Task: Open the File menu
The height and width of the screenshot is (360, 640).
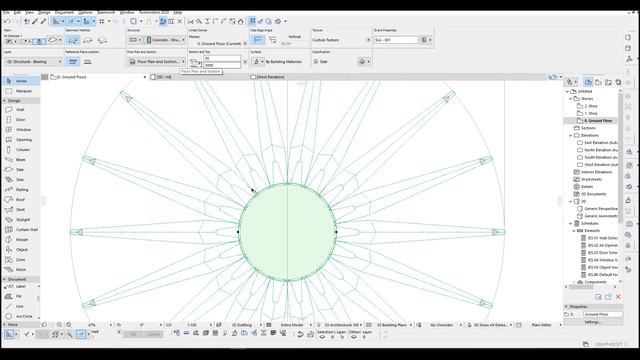Action: (6, 13)
